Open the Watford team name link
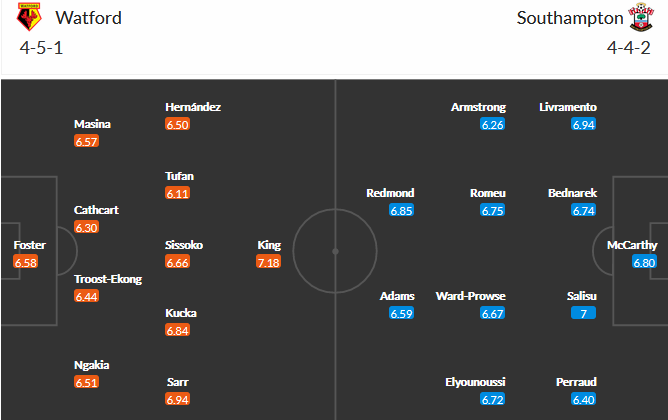668x420 pixels. click(91, 17)
